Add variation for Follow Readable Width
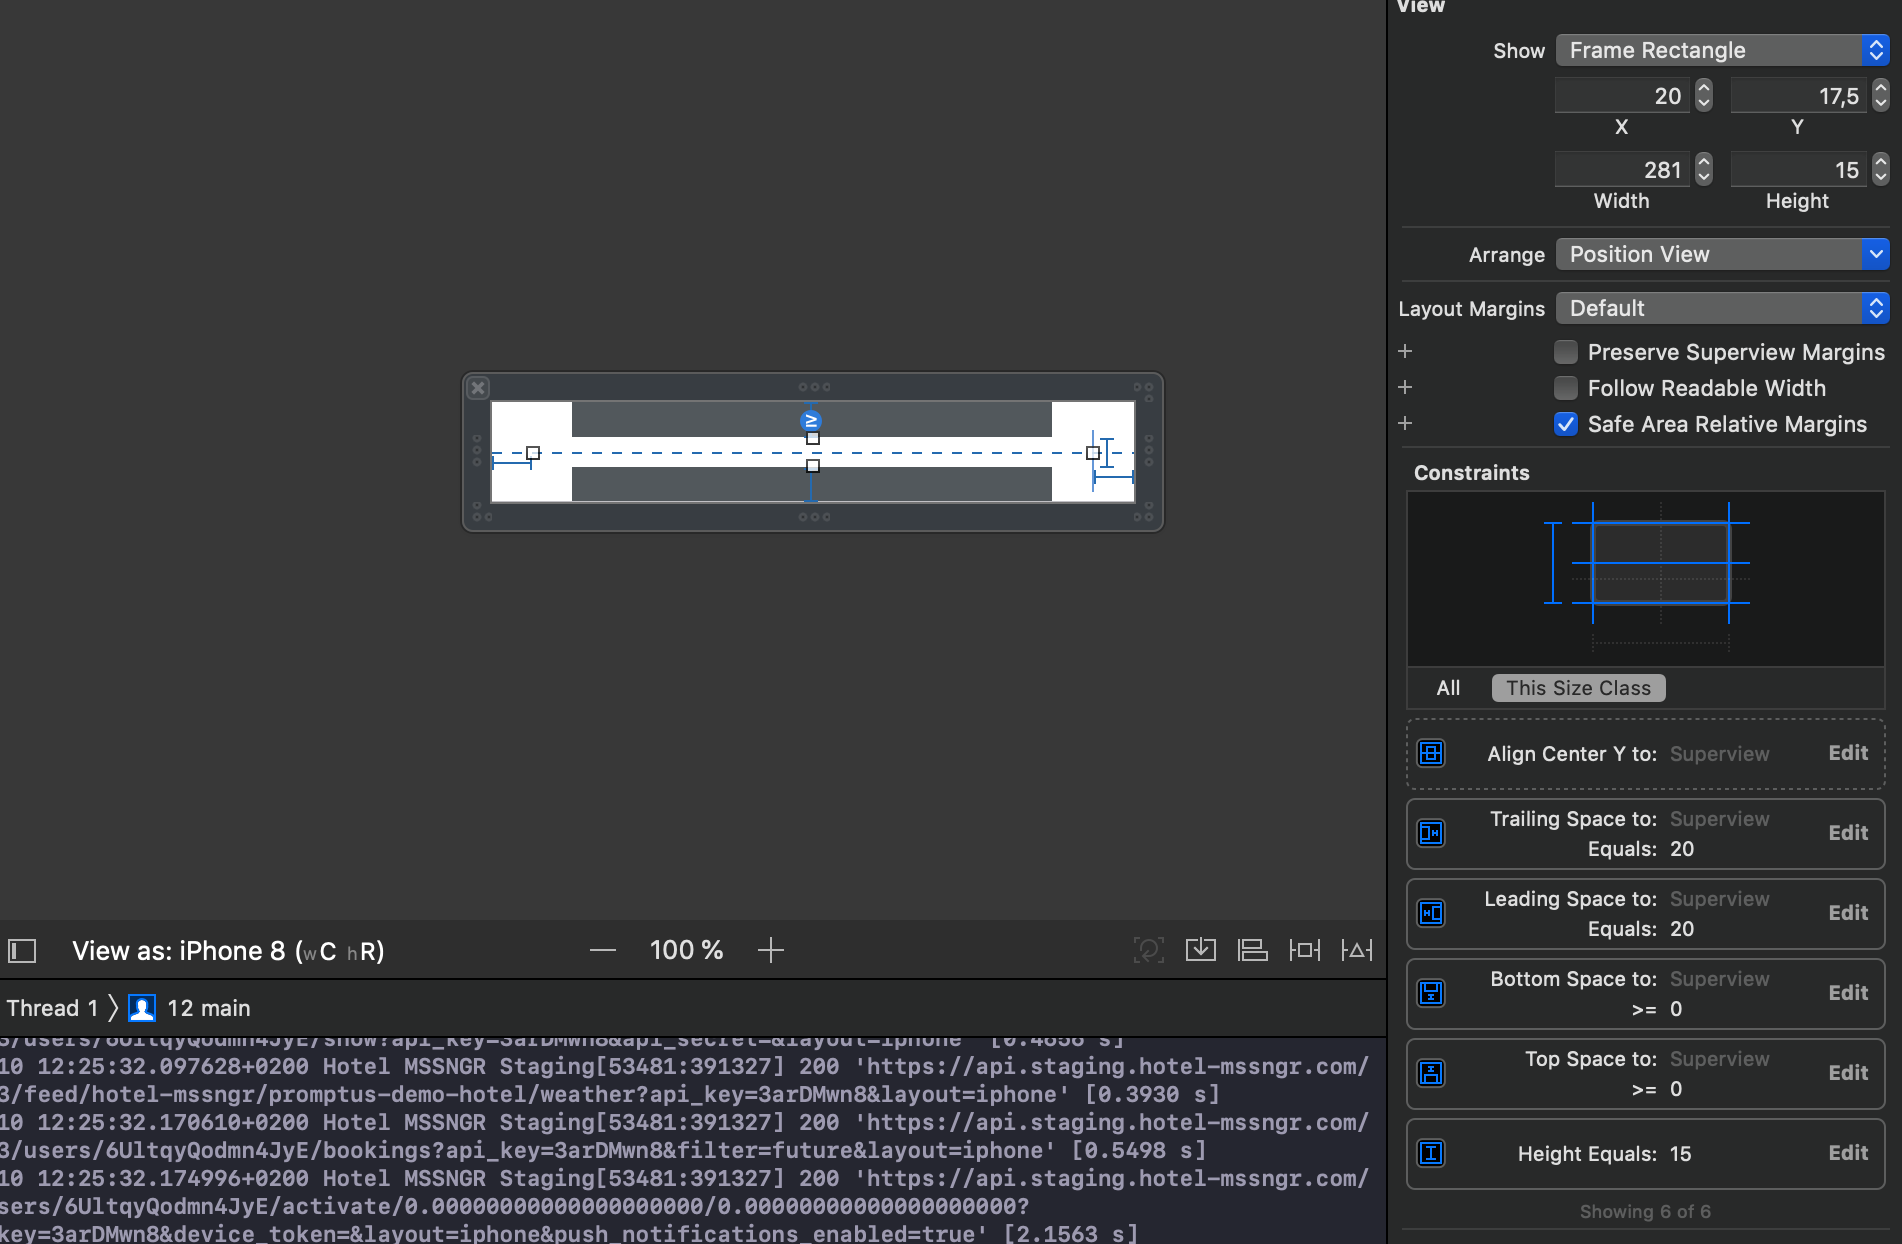 [1405, 387]
